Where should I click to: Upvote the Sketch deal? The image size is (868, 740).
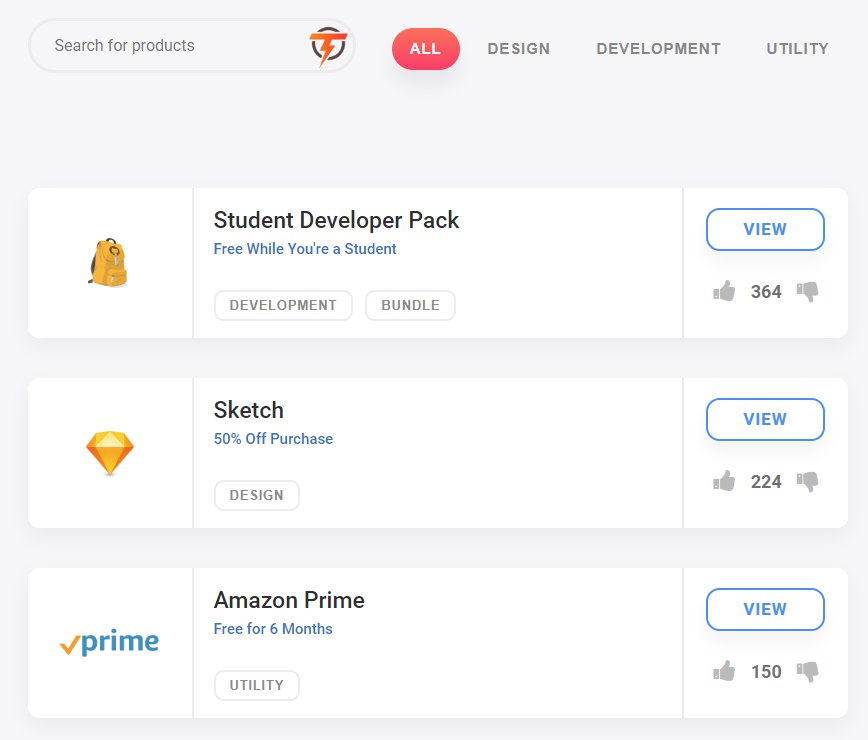point(724,481)
